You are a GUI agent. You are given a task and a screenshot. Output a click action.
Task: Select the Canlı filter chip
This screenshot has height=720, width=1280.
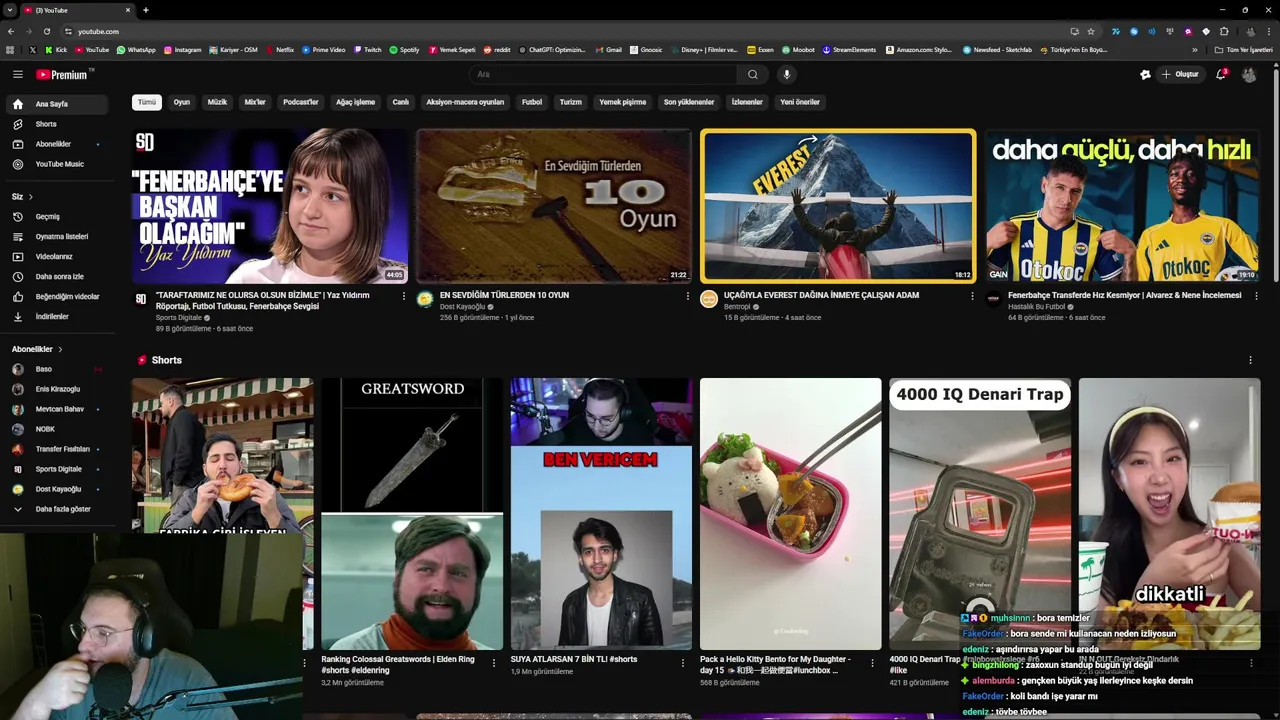[400, 102]
